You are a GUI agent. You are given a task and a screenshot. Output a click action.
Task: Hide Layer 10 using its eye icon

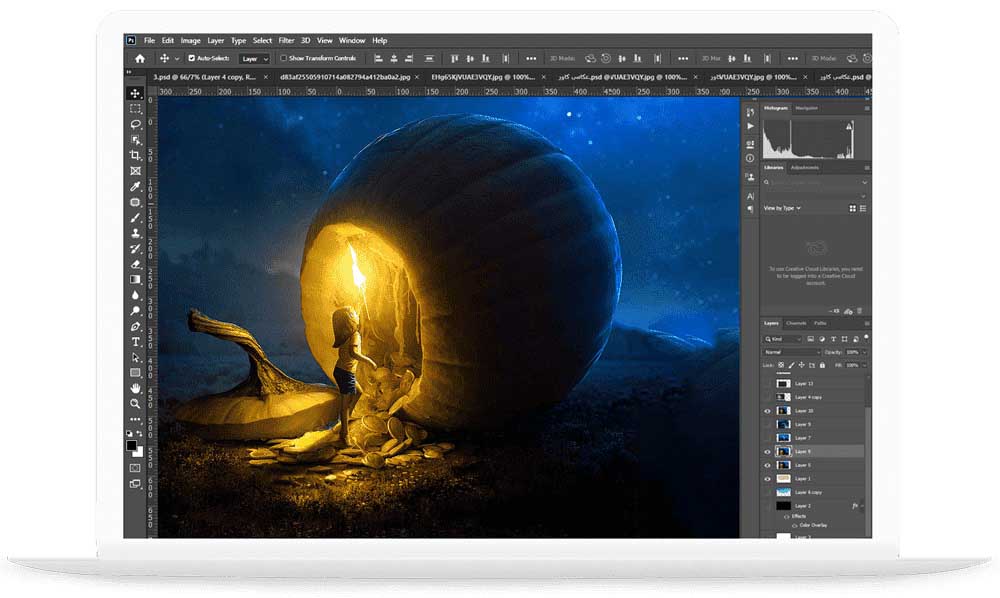[x=767, y=411]
